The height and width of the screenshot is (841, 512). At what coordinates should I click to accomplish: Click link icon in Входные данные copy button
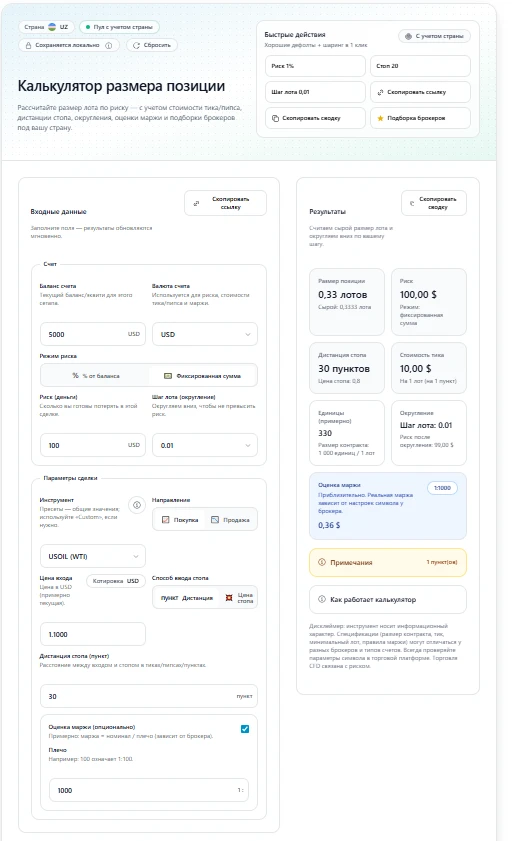point(196,203)
